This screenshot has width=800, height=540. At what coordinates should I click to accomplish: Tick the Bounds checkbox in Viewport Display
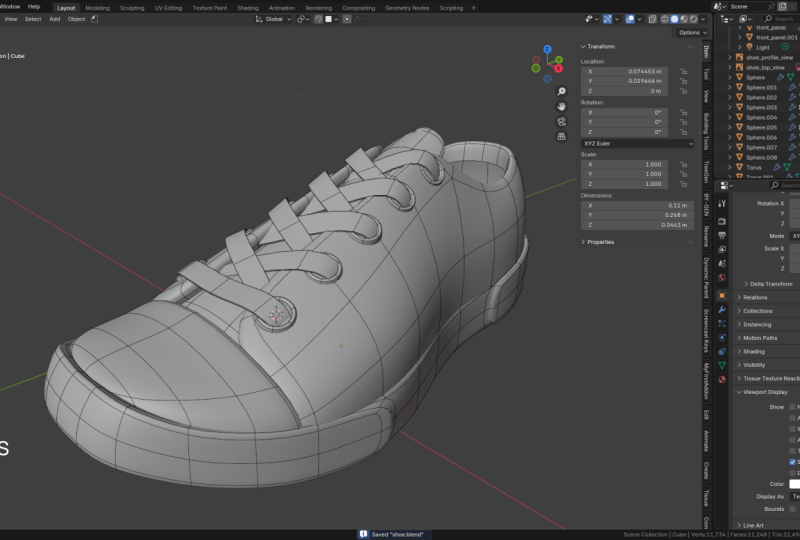792,509
